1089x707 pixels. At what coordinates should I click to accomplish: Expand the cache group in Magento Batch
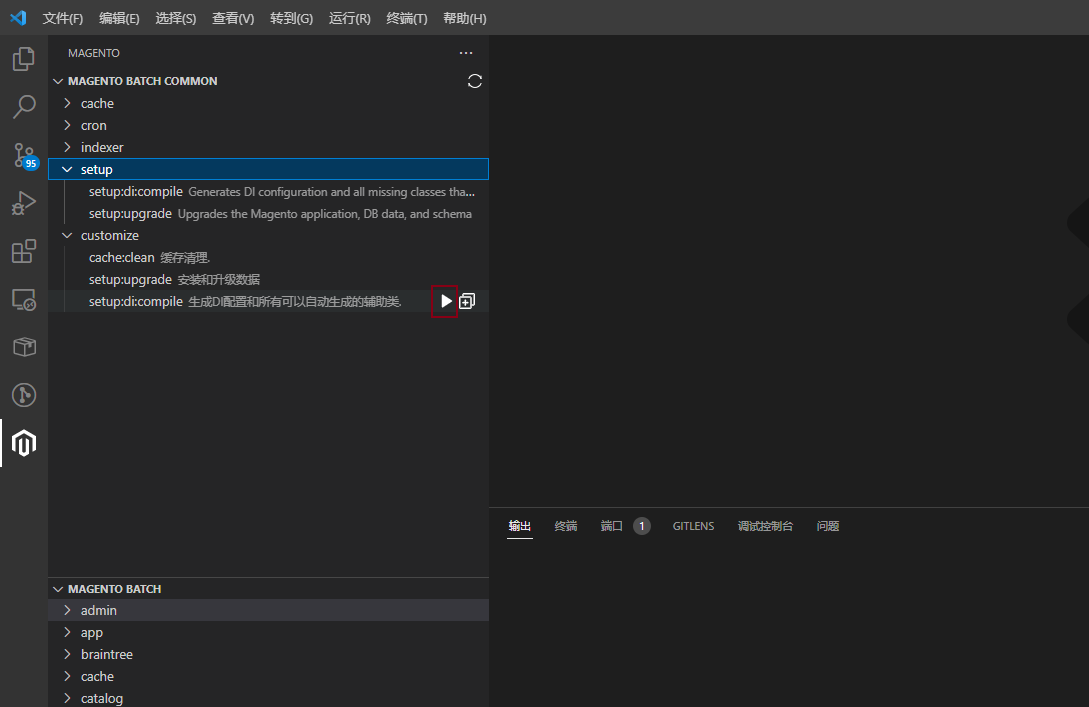coord(67,676)
